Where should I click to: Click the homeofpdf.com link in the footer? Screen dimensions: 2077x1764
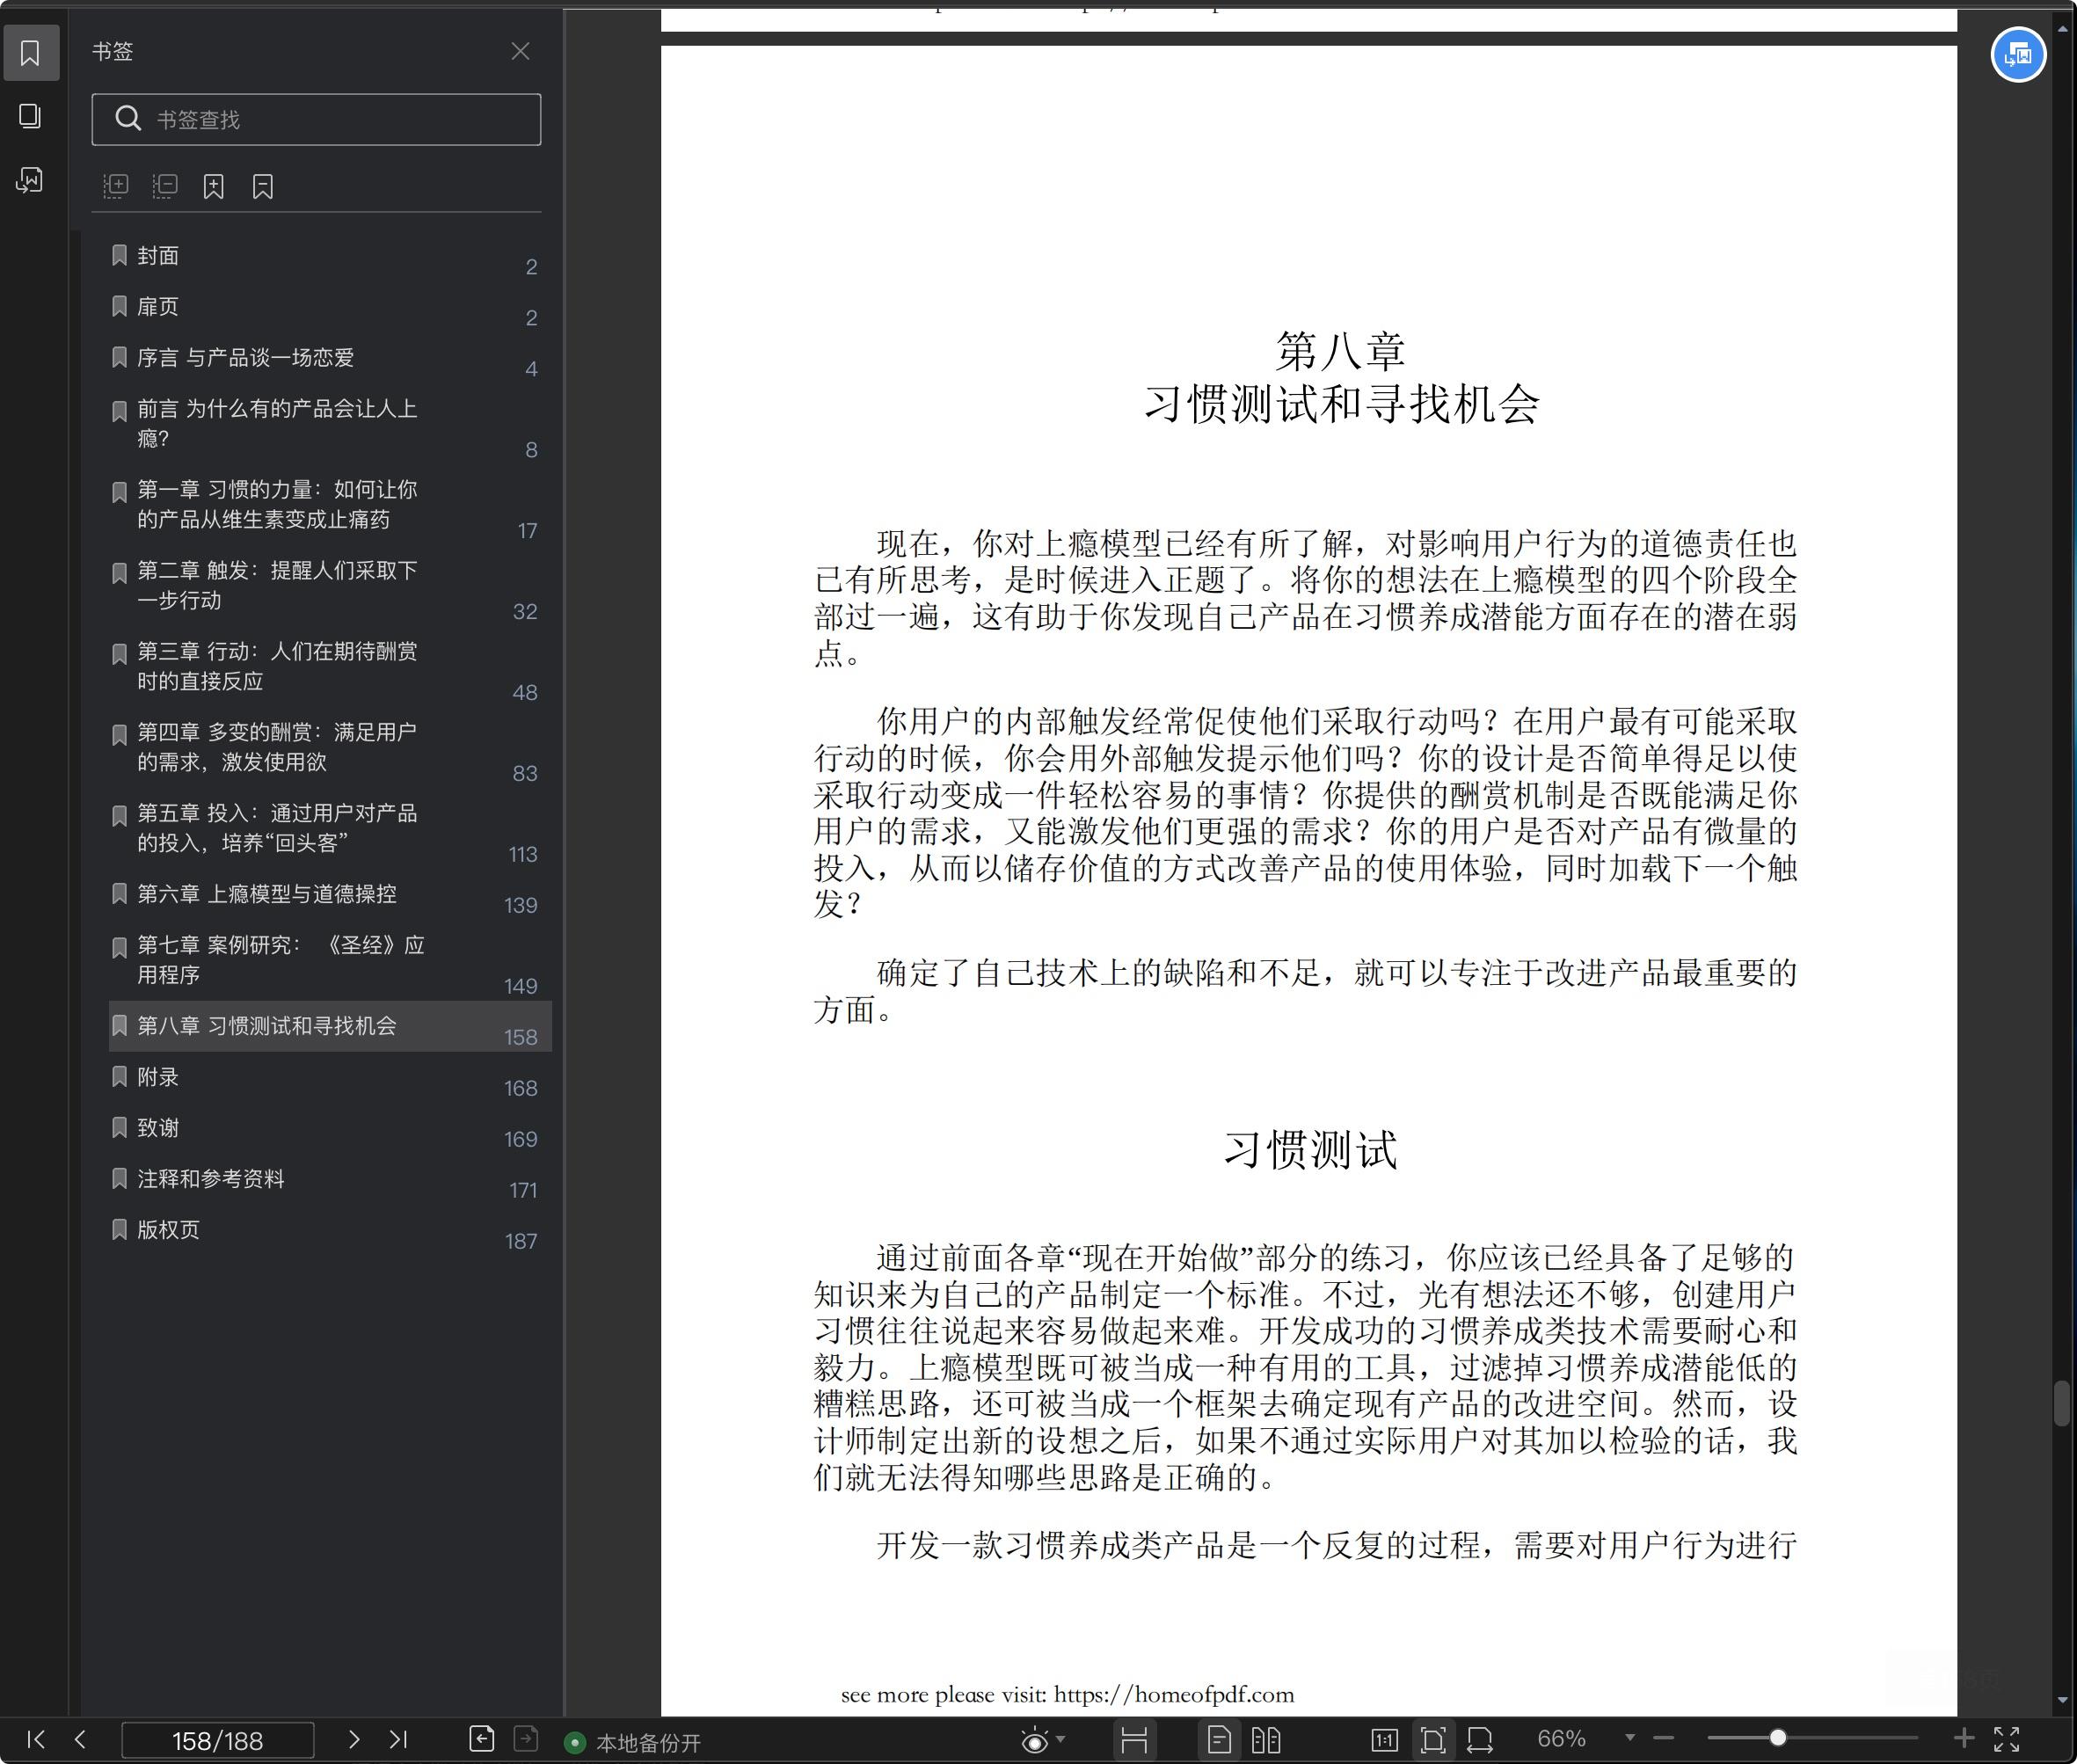pos(1173,1695)
